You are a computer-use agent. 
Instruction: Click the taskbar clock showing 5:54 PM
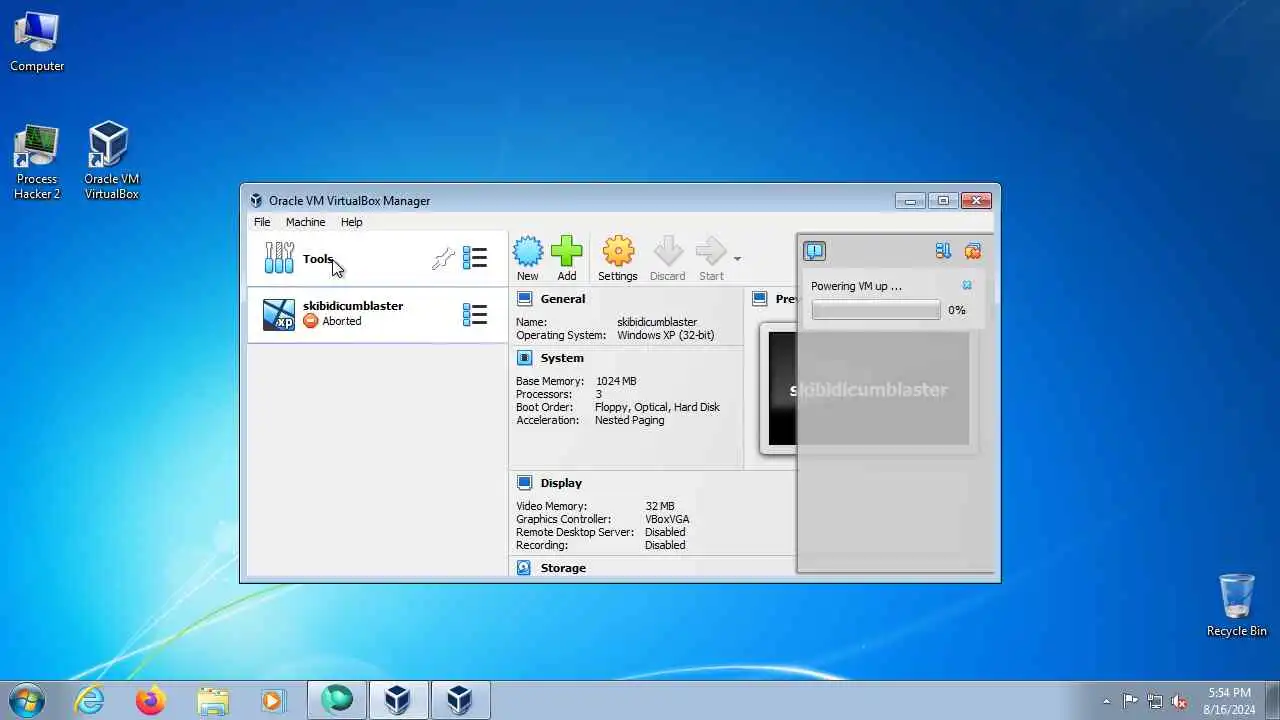point(1229,700)
